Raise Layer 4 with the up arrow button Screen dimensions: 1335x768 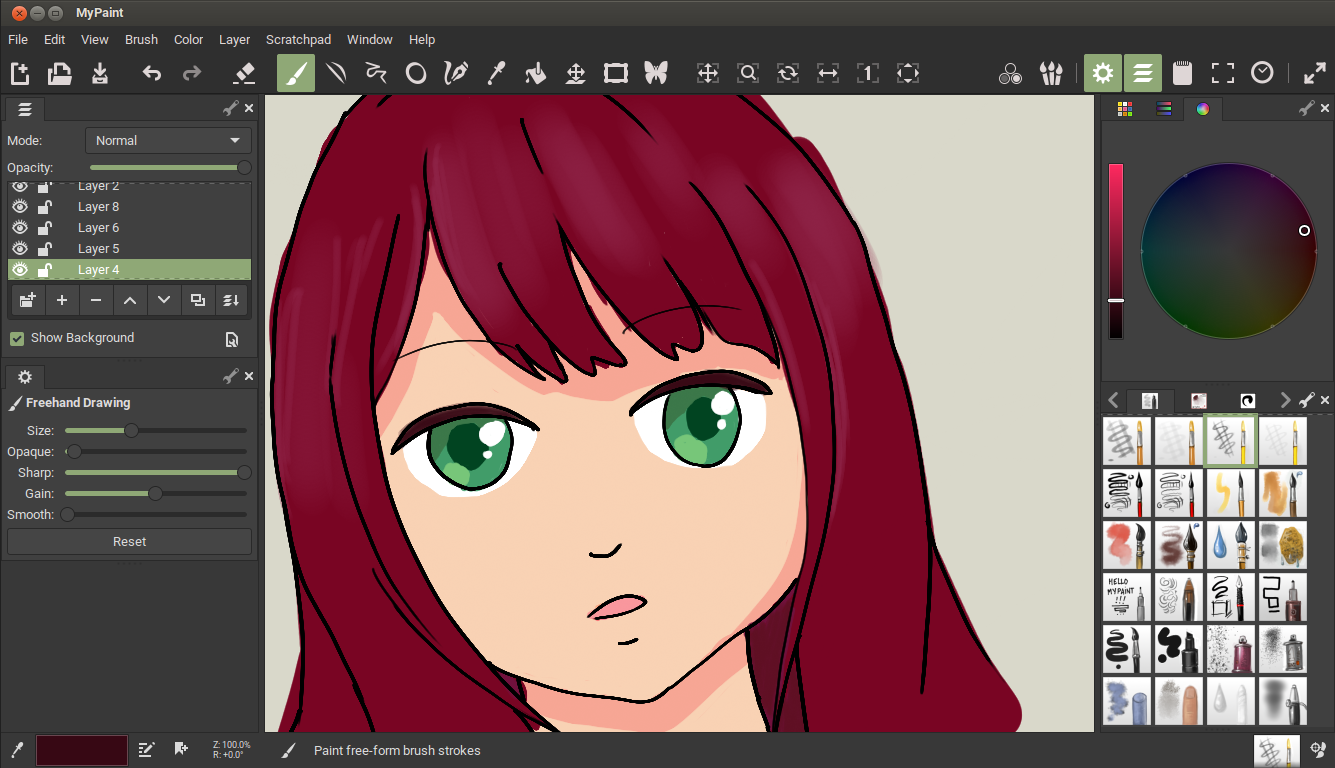130,300
